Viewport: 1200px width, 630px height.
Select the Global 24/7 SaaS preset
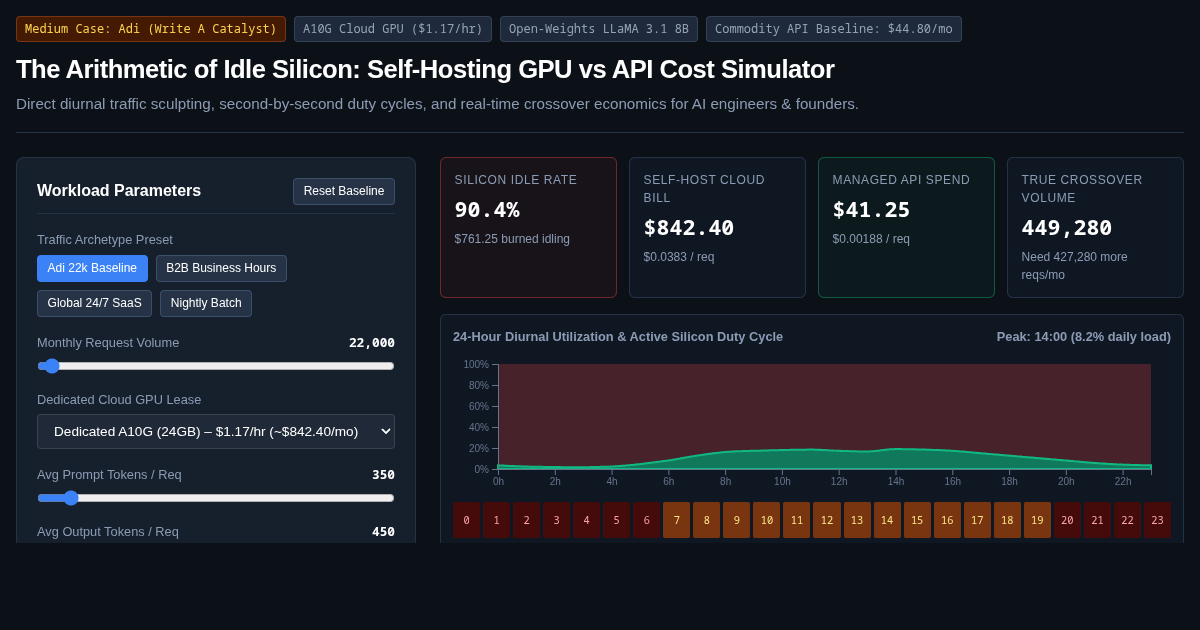coord(94,303)
